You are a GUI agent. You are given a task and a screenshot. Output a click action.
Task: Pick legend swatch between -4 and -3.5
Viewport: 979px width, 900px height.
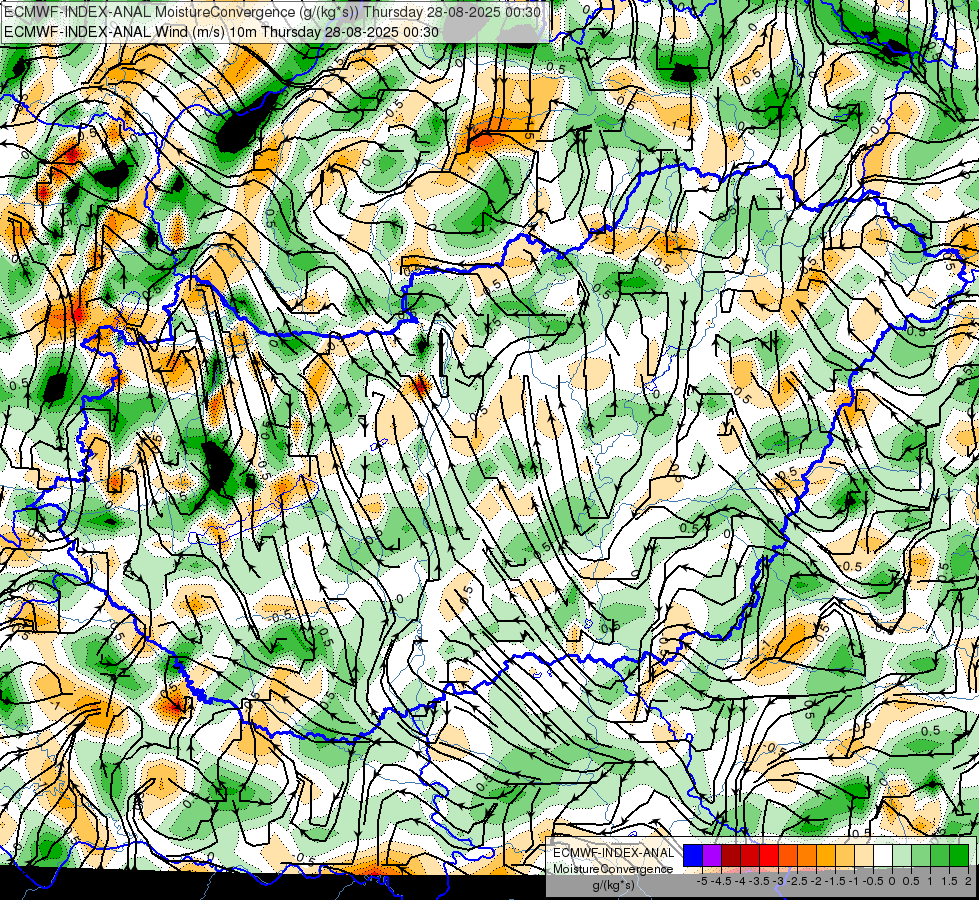(x=750, y=856)
